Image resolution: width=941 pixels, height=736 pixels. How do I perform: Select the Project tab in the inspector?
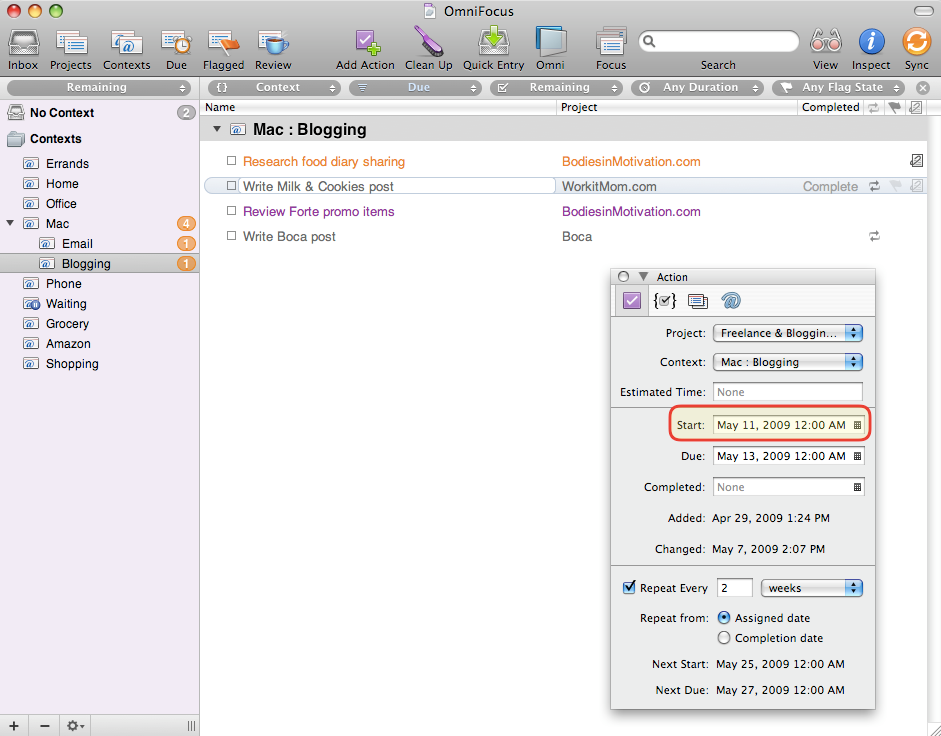(697, 300)
